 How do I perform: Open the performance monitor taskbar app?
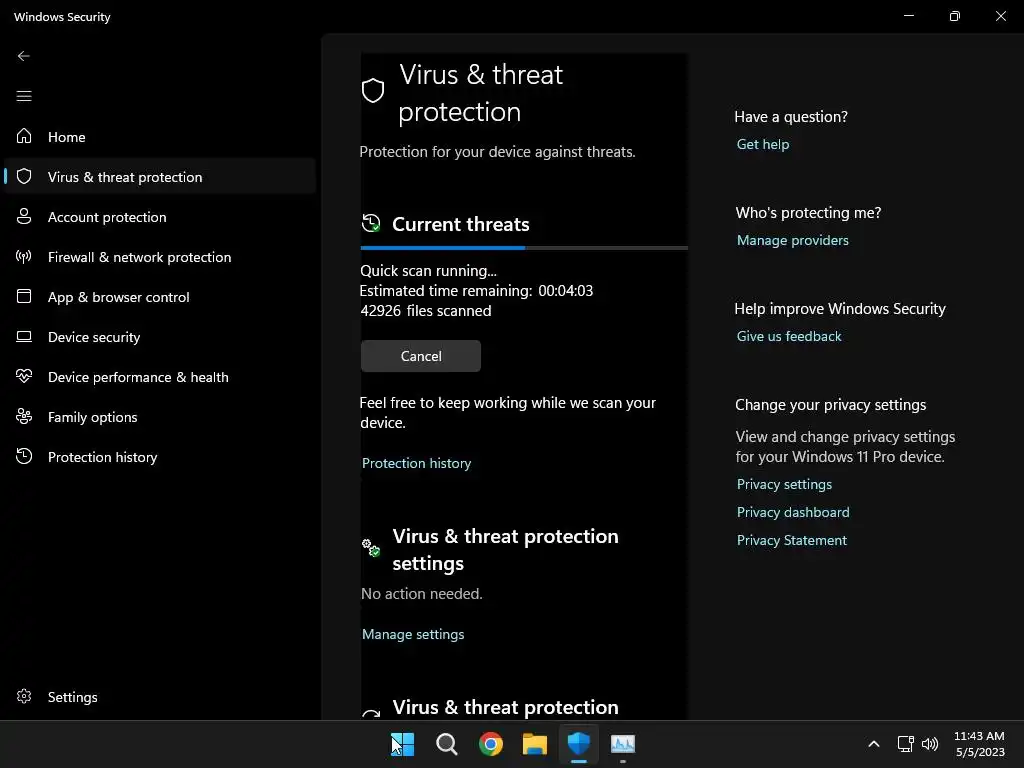point(622,744)
